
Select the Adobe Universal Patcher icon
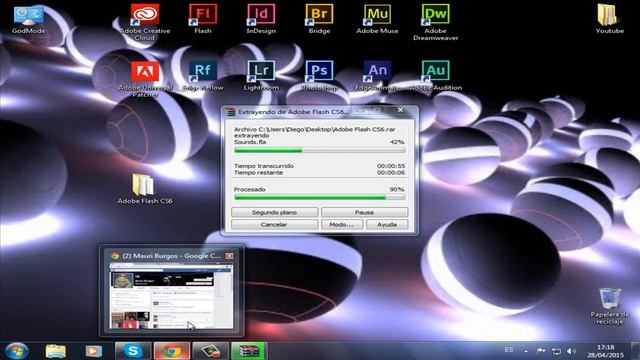(x=145, y=78)
